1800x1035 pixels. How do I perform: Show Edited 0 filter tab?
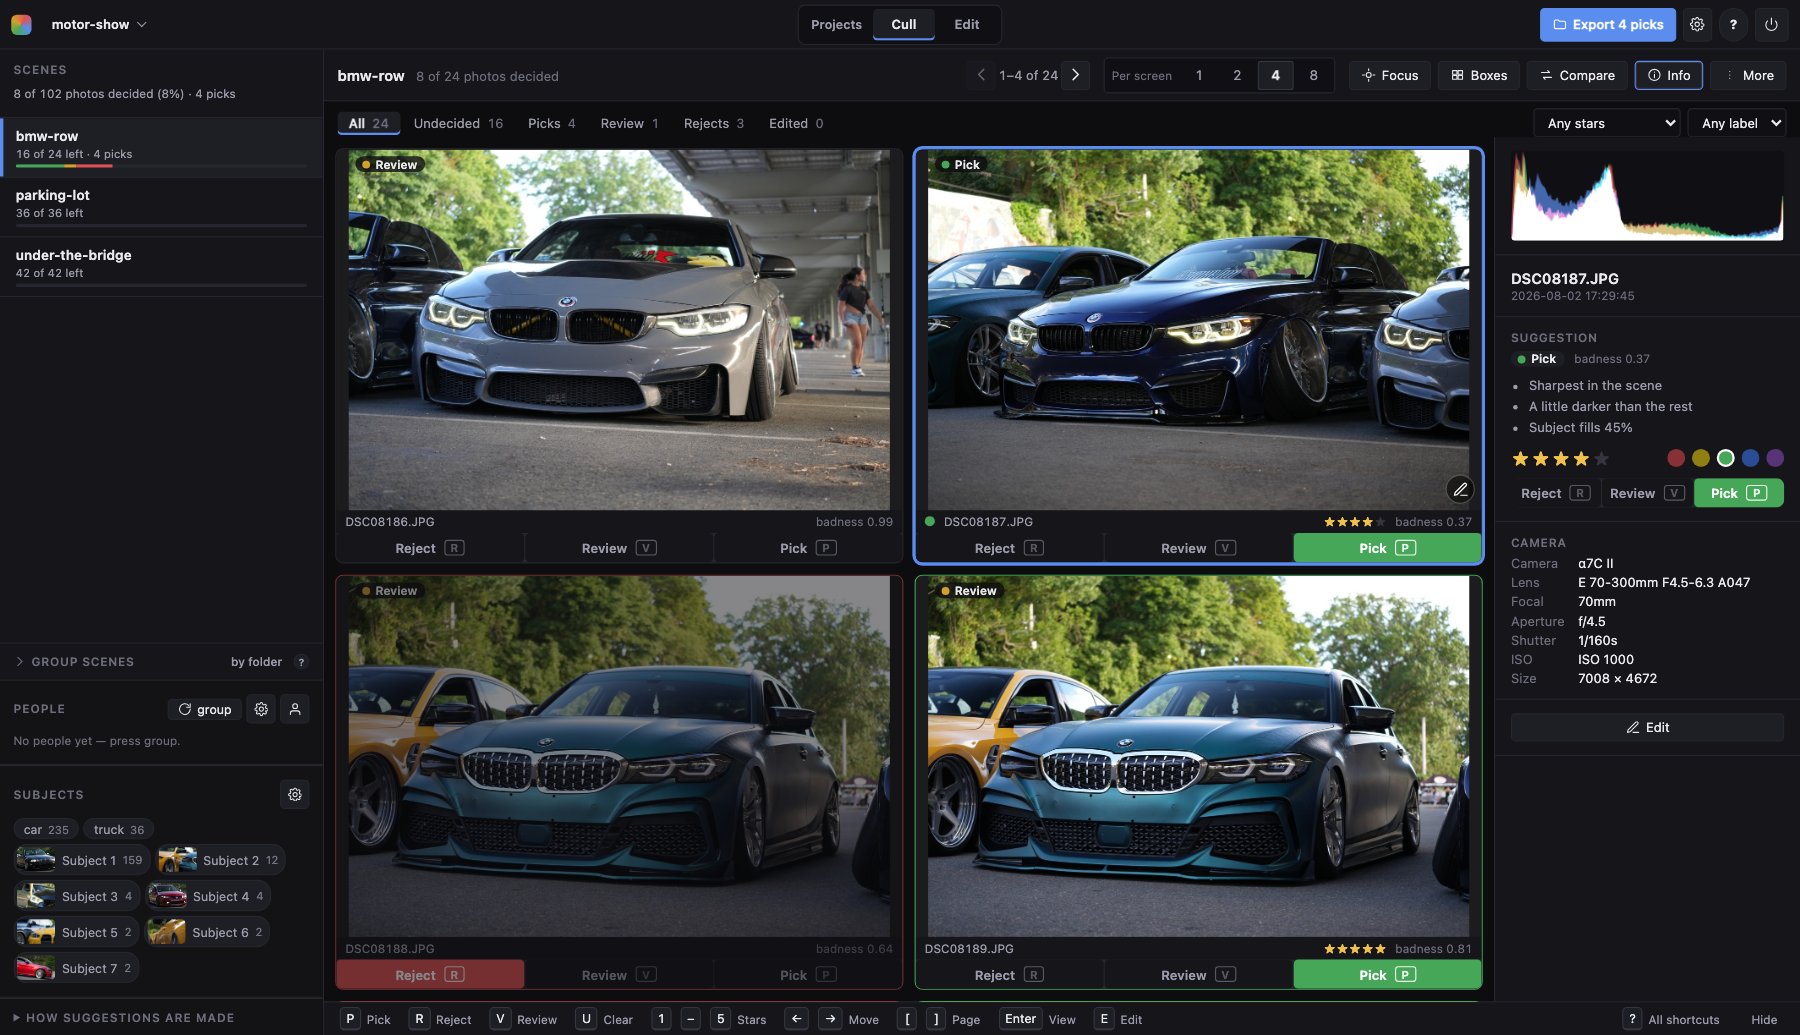(x=796, y=123)
